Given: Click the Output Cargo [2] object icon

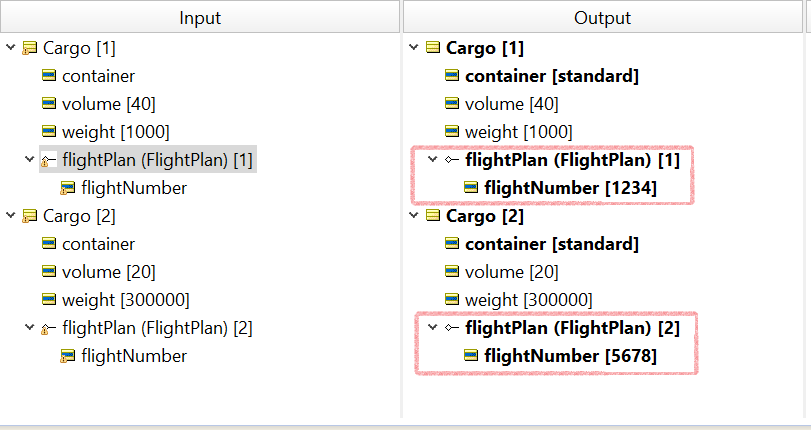Looking at the screenshot, I should tap(433, 216).
